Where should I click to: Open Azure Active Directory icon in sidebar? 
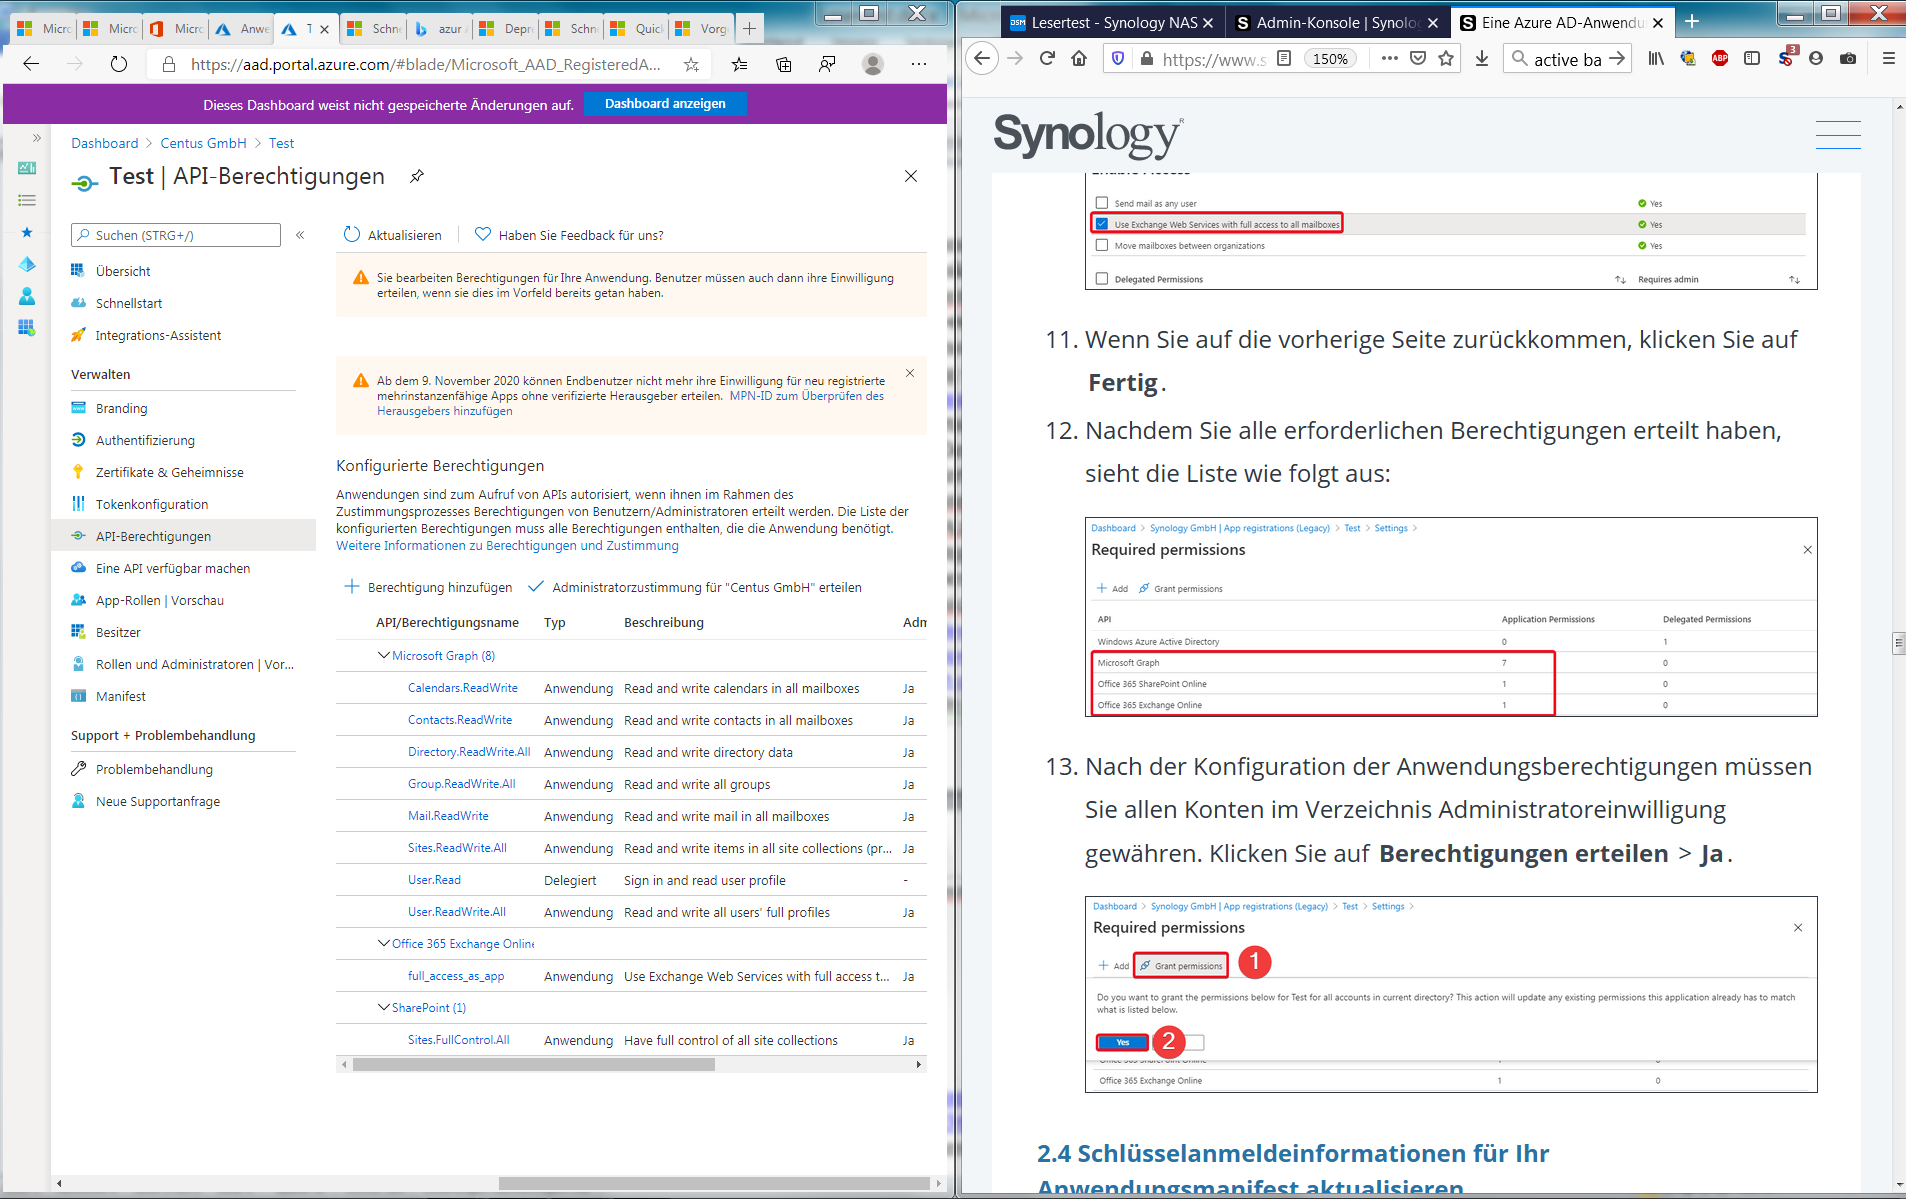27,264
